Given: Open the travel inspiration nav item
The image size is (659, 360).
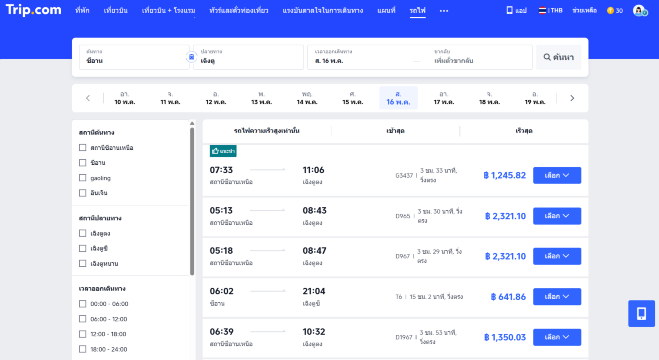Looking at the screenshot, I should click(x=323, y=11).
